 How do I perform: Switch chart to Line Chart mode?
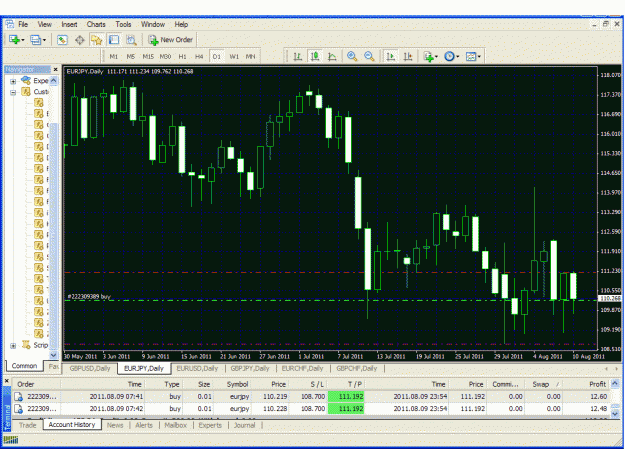(332, 57)
